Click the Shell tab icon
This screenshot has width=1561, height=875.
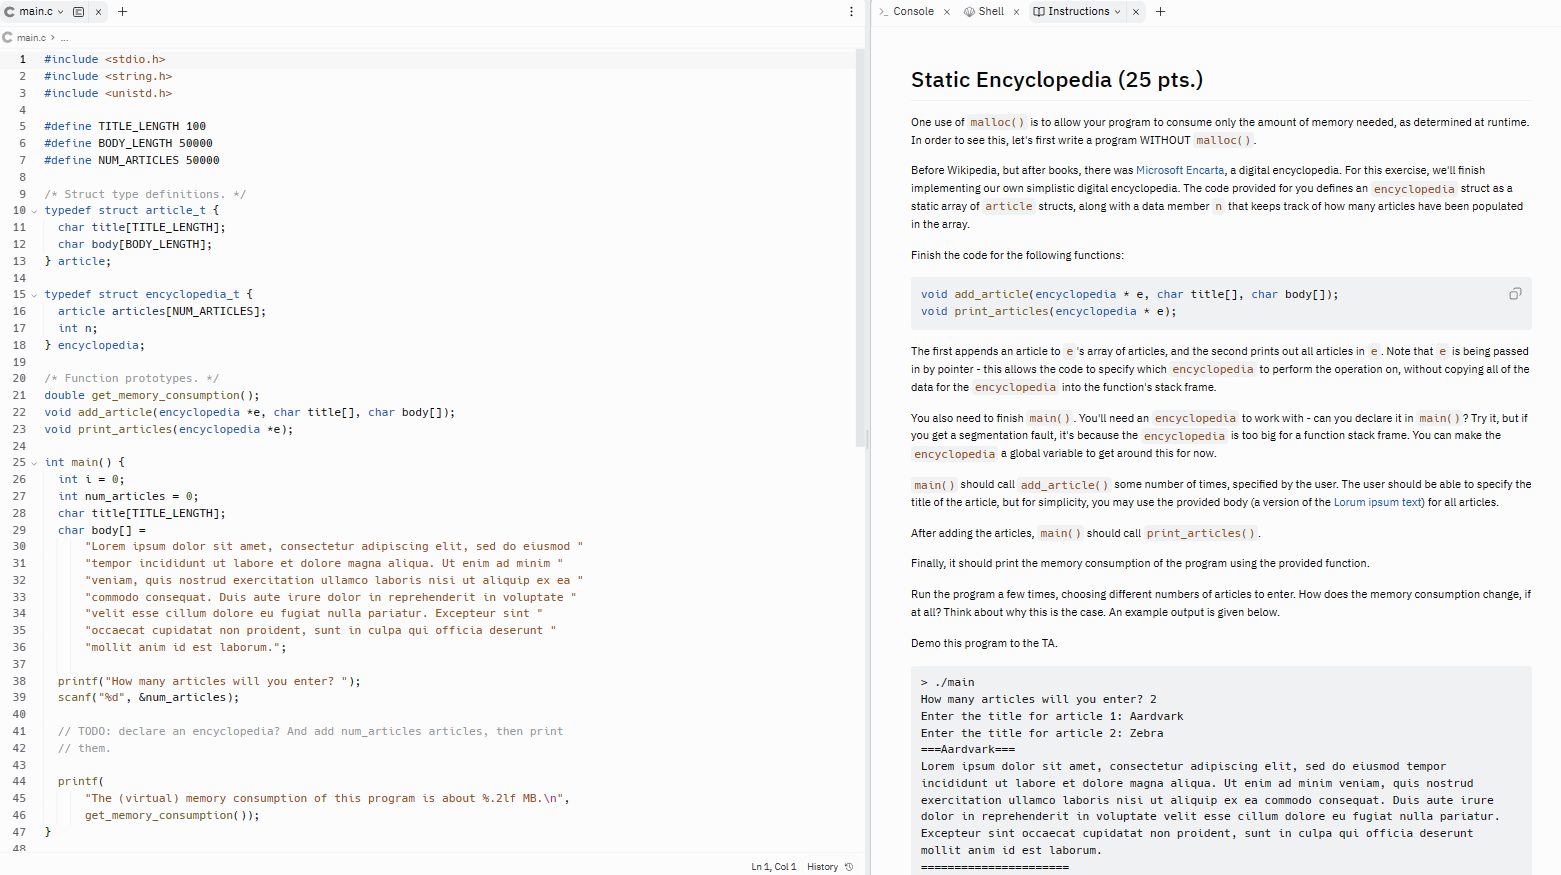click(x=969, y=12)
